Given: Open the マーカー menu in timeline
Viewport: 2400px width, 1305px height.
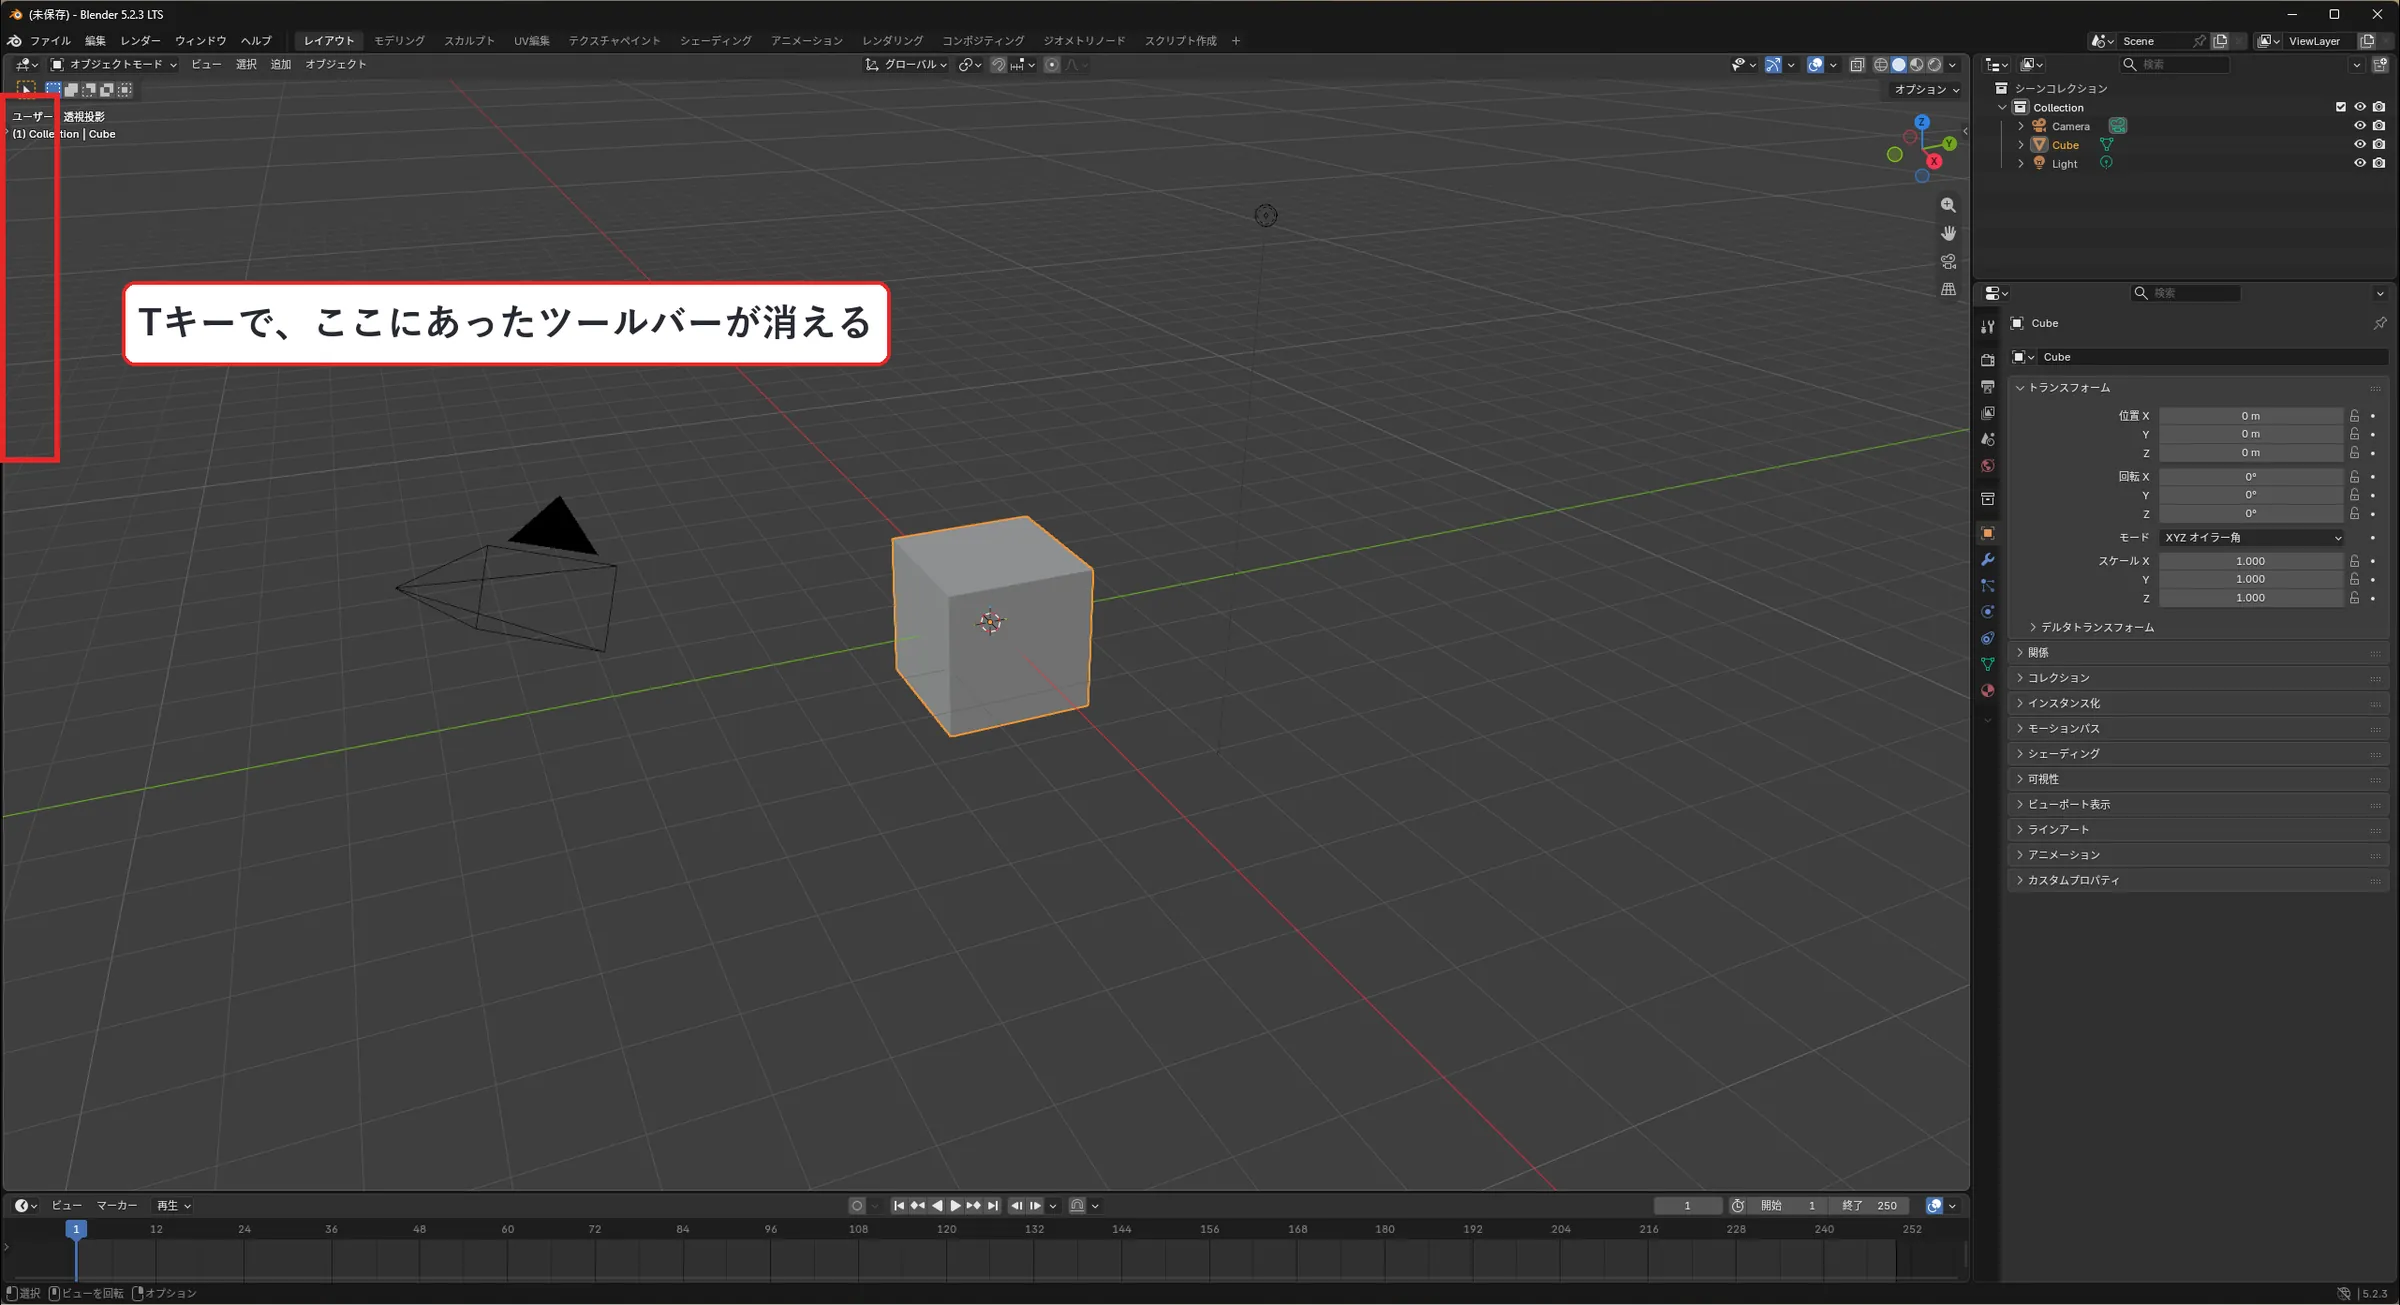Looking at the screenshot, I should tap(117, 1206).
